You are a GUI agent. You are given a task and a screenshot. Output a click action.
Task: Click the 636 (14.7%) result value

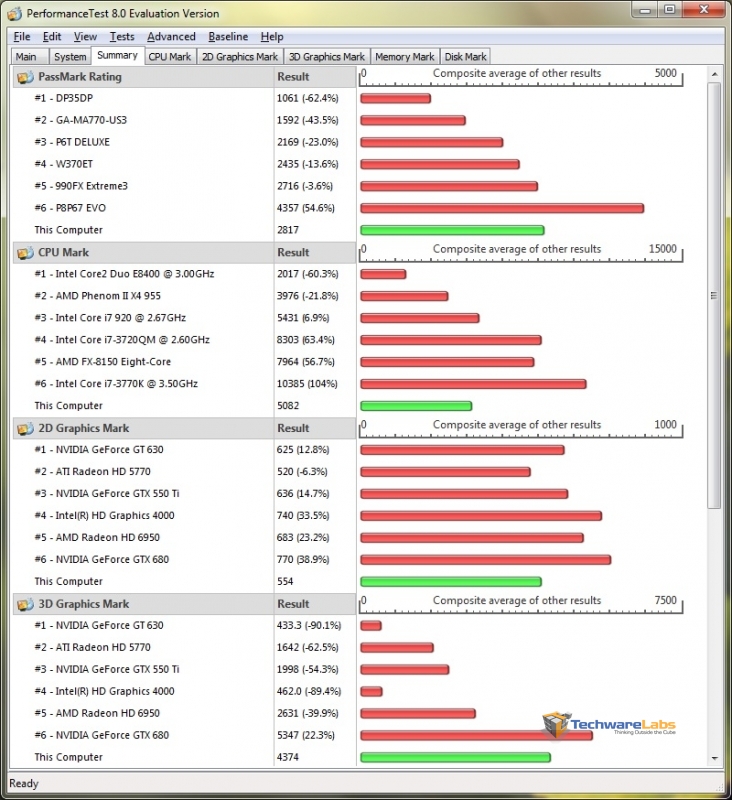303,494
